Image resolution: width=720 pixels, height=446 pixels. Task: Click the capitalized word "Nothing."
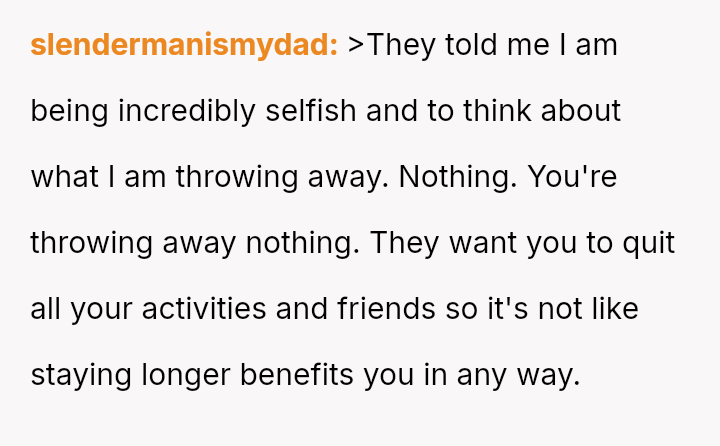click(457, 177)
